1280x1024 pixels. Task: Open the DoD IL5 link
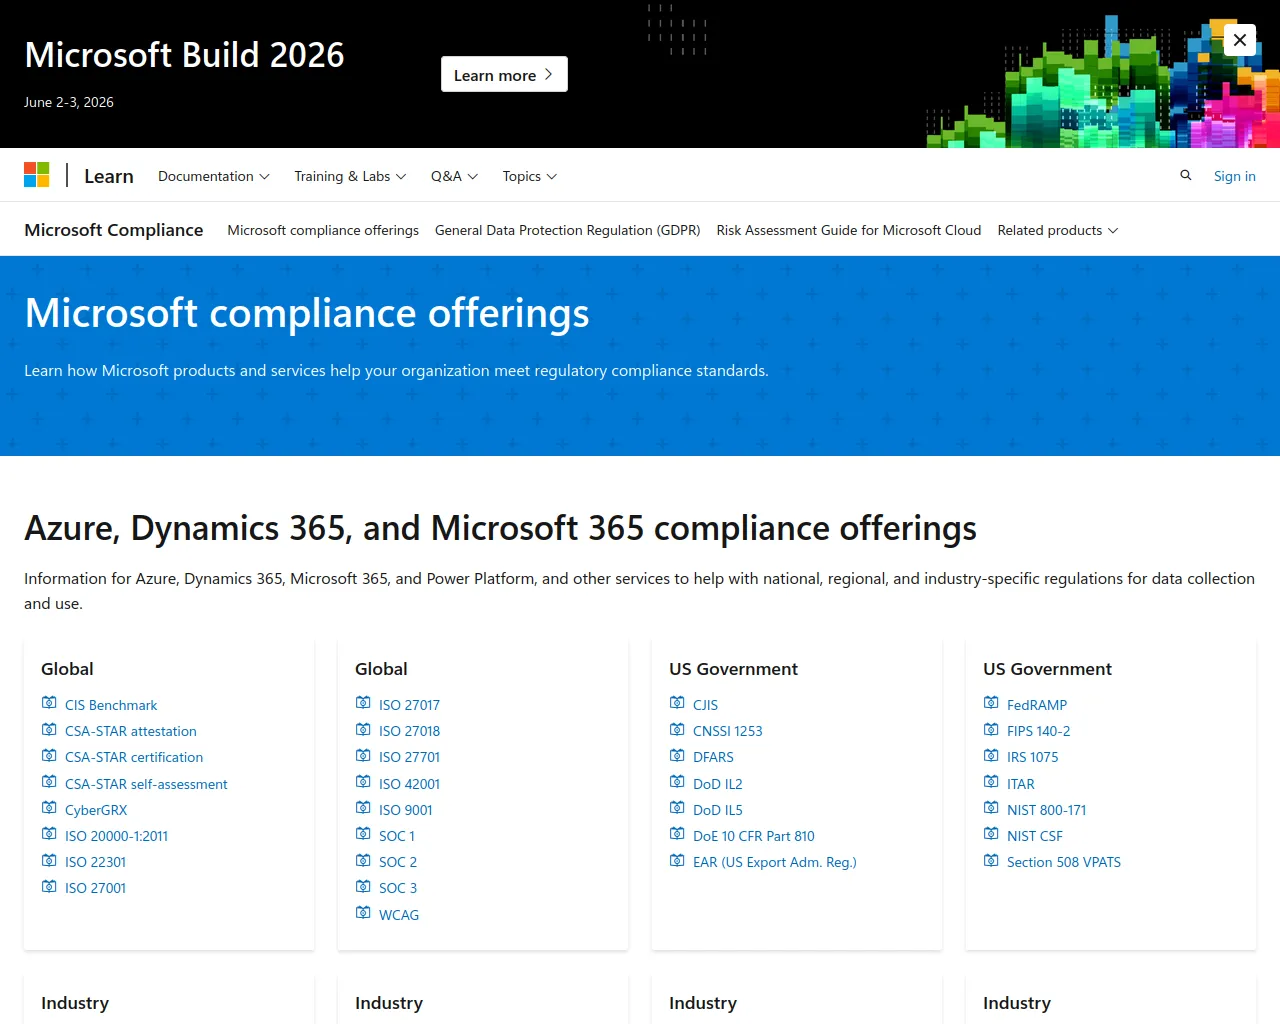(718, 810)
